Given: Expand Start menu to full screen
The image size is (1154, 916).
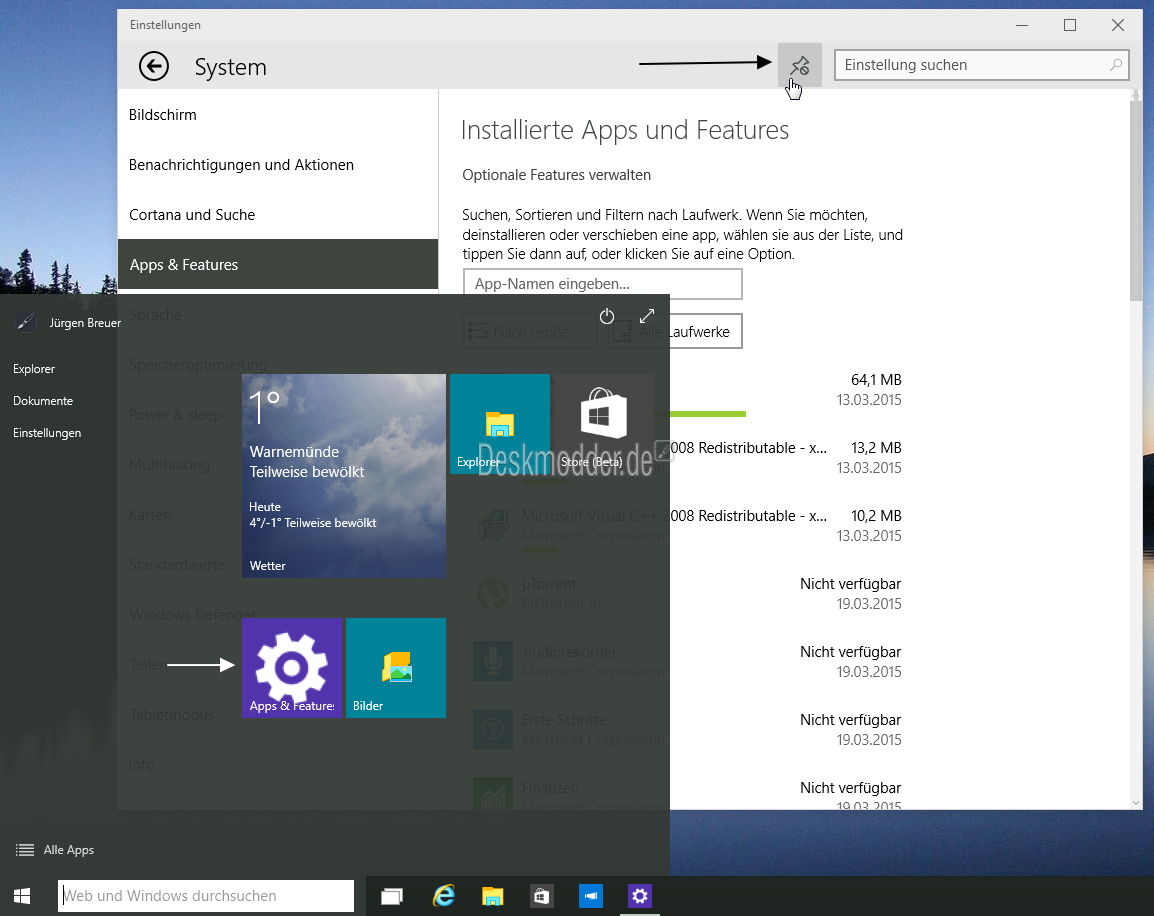Looking at the screenshot, I should click(x=646, y=316).
